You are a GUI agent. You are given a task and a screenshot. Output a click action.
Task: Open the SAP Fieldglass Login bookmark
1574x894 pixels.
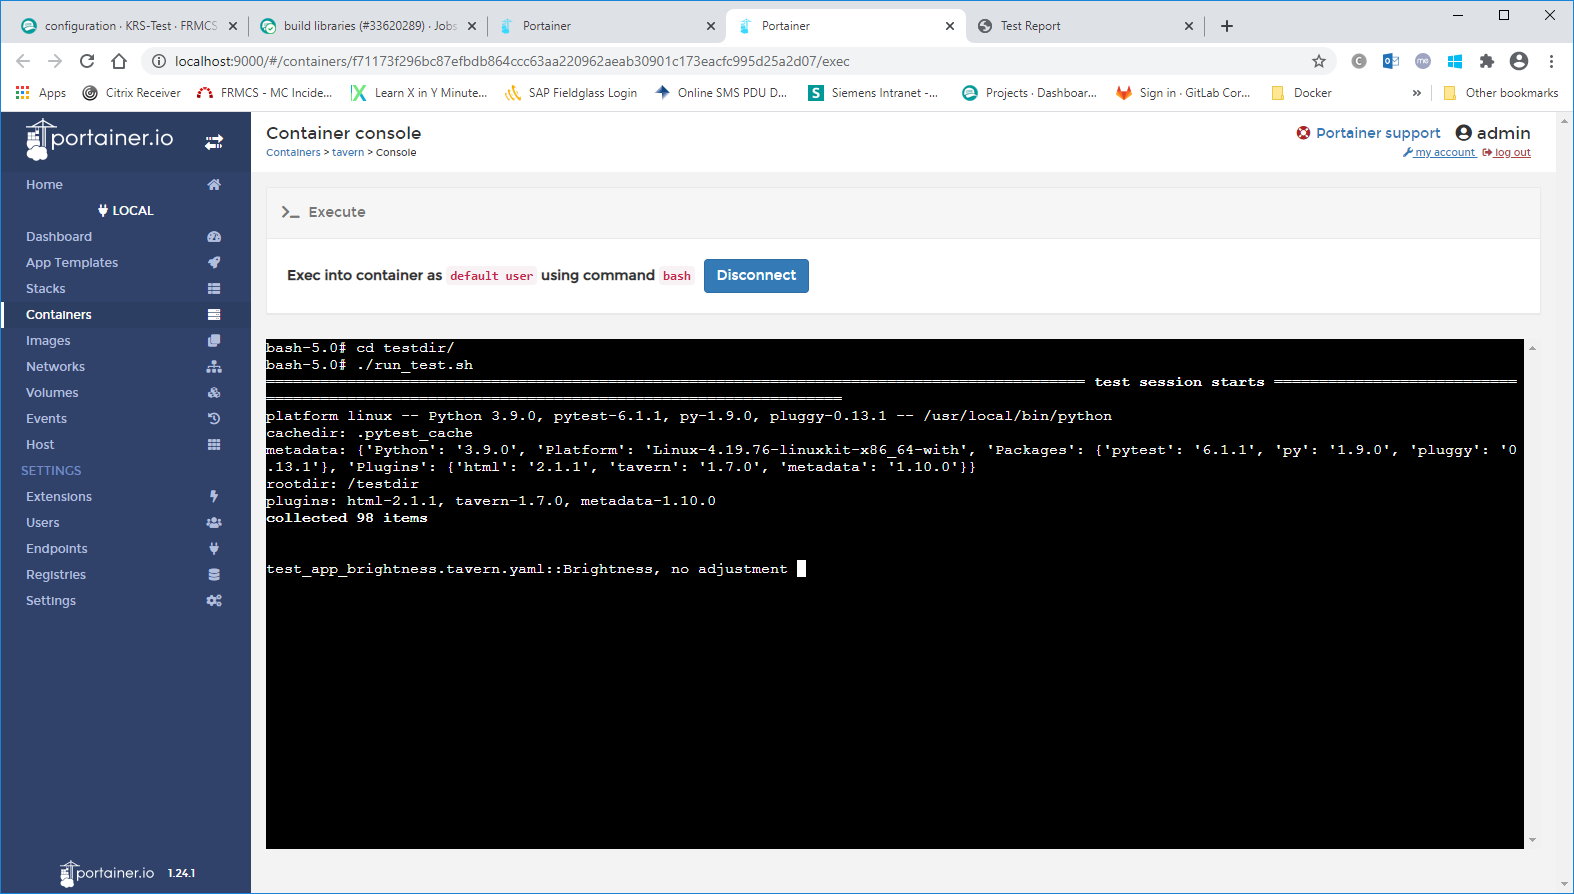click(570, 93)
